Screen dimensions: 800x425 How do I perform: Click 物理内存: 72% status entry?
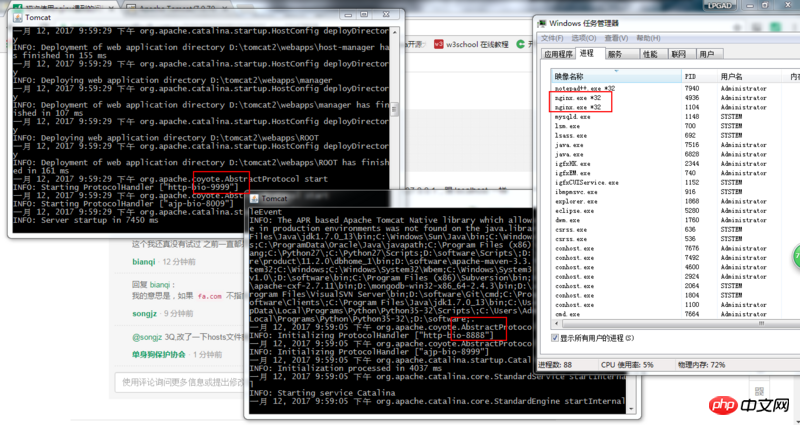tap(703, 365)
